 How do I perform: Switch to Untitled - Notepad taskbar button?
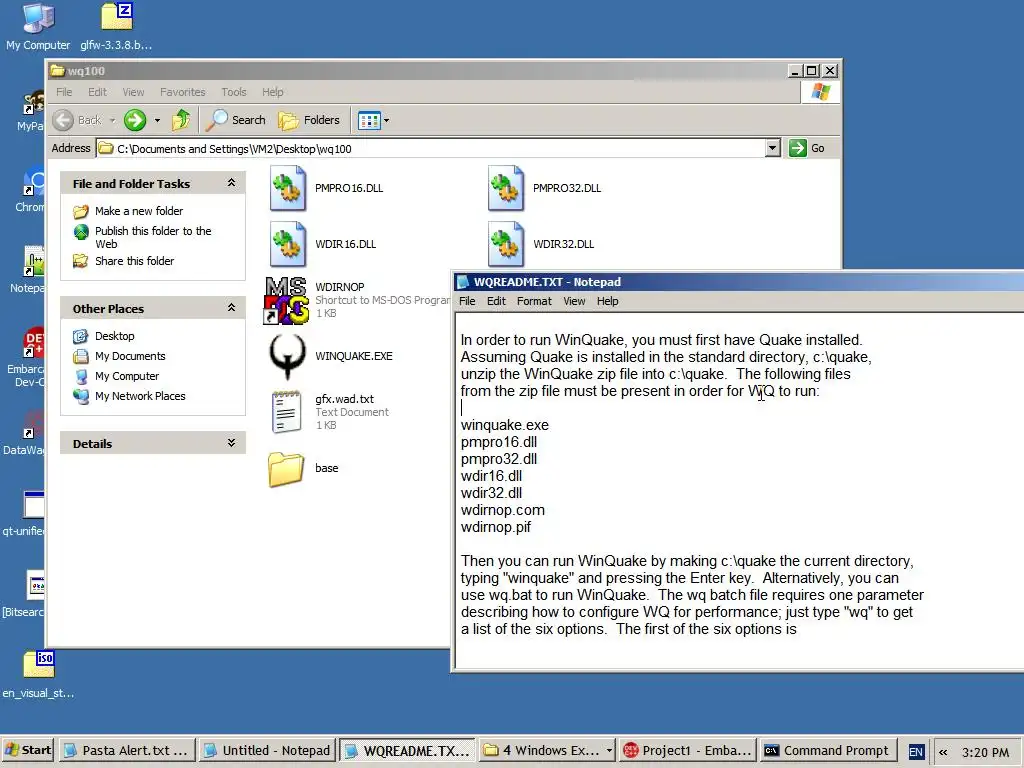(x=268, y=750)
